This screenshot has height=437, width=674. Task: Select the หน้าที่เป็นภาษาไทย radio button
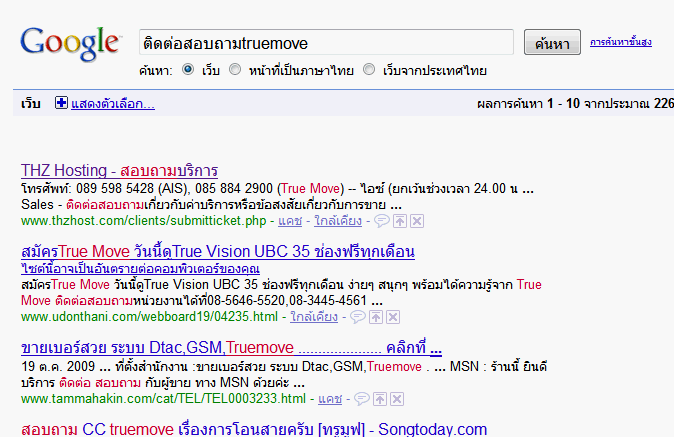pos(235,69)
